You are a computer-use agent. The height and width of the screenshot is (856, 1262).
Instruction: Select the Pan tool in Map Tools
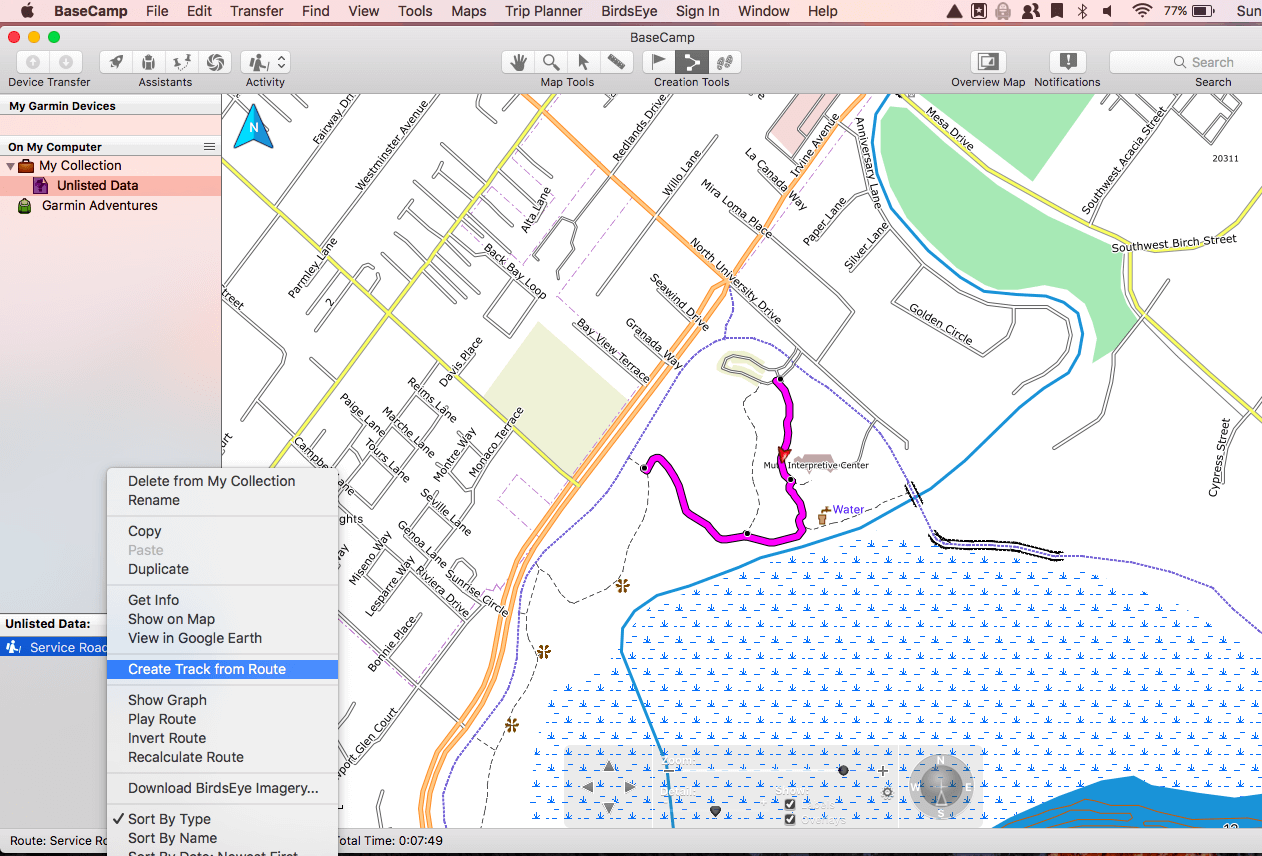pyautogui.click(x=517, y=62)
